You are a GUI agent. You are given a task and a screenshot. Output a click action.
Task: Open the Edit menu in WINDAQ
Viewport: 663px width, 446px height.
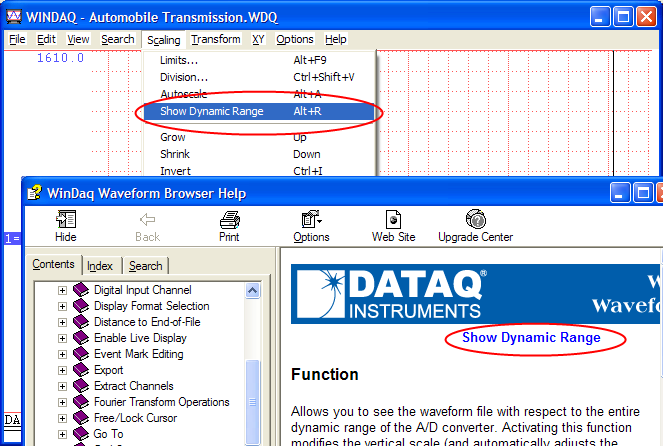[x=46, y=39]
